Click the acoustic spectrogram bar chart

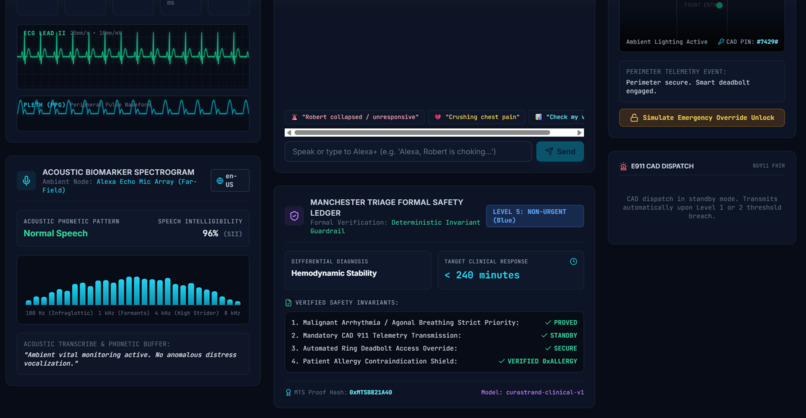(133, 290)
